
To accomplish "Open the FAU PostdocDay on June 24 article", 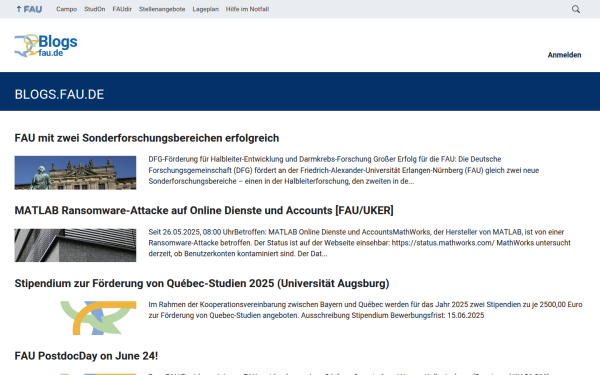I will pos(86,356).
